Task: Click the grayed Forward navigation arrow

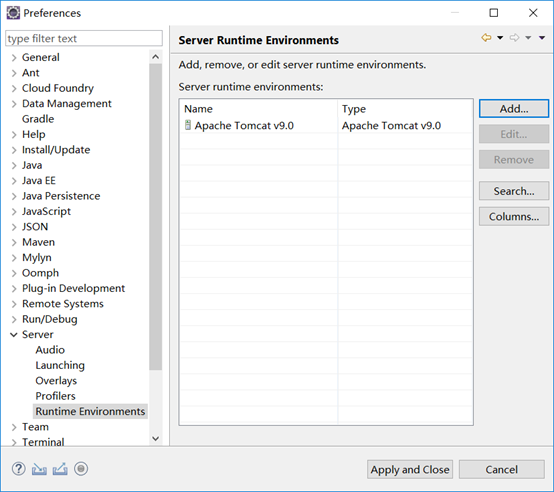Action: [x=514, y=37]
